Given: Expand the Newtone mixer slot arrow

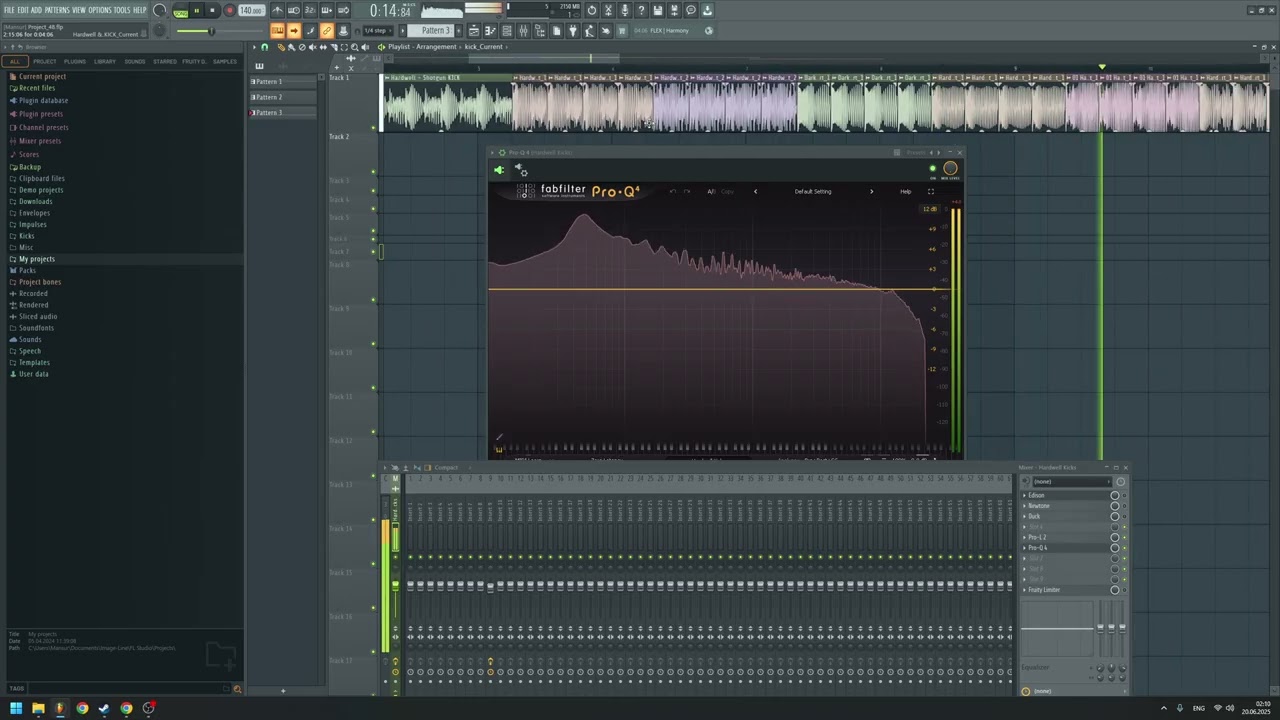Looking at the screenshot, I should (1024, 506).
